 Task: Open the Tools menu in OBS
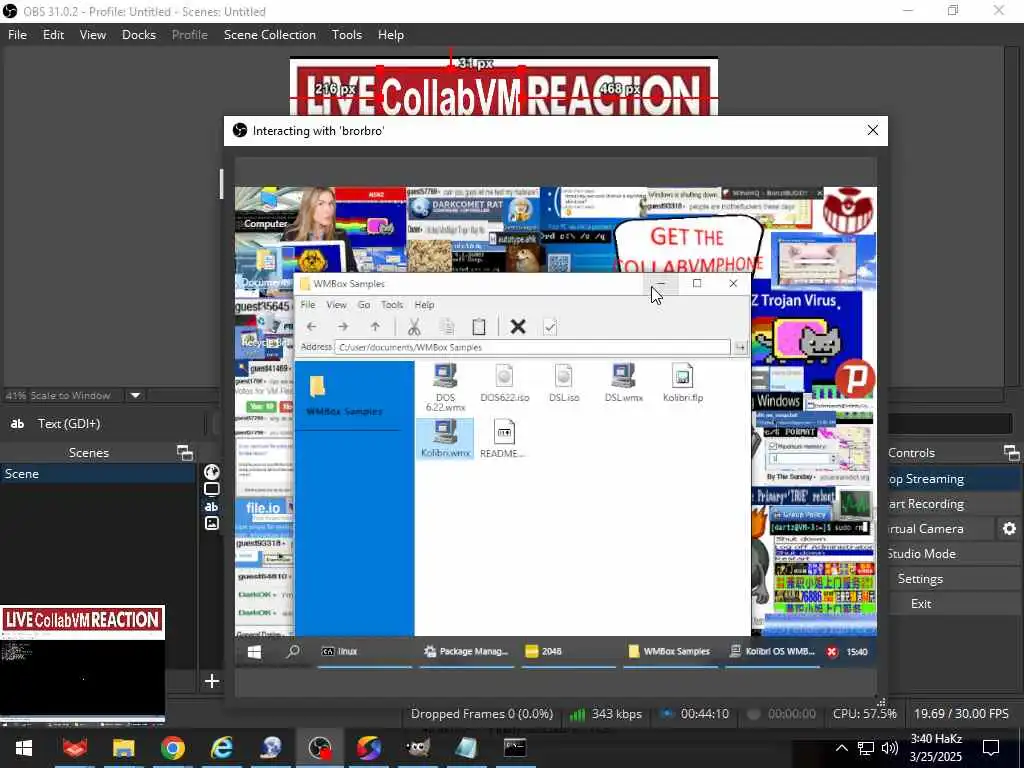[x=347, y=35]
